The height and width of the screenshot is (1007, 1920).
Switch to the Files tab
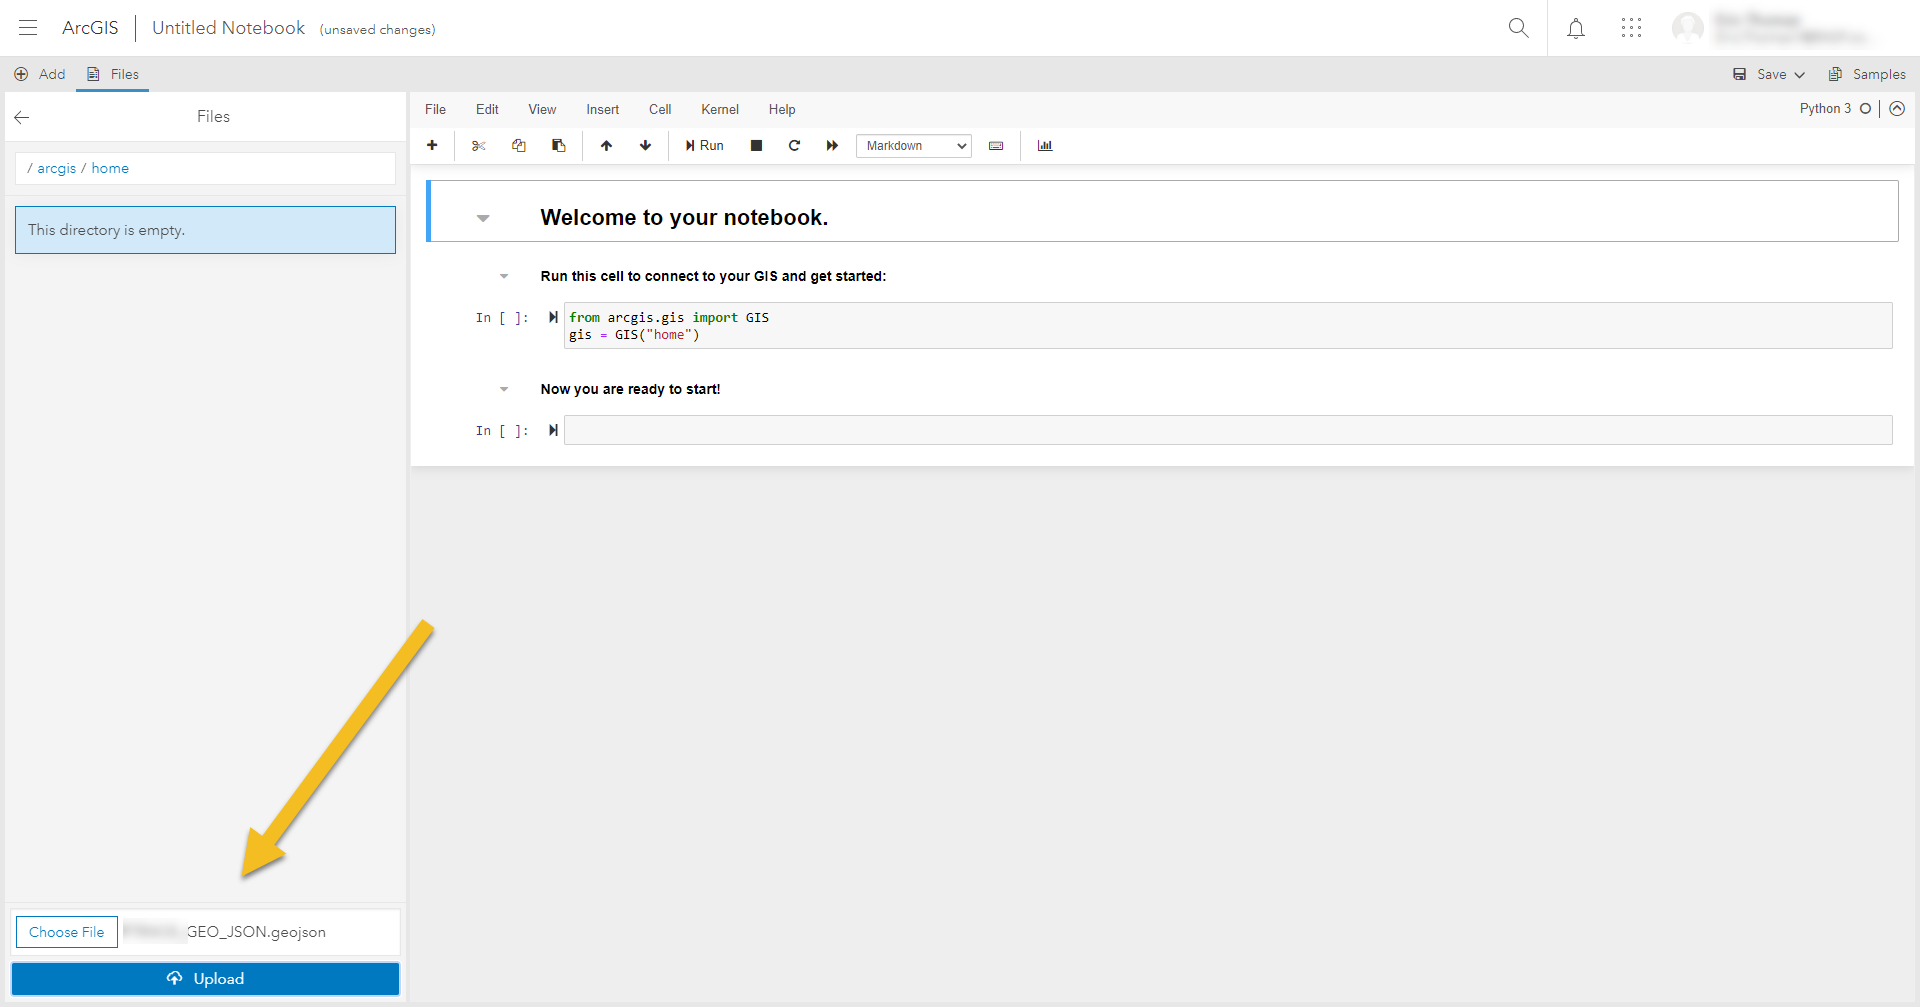[x=113, y=74]
